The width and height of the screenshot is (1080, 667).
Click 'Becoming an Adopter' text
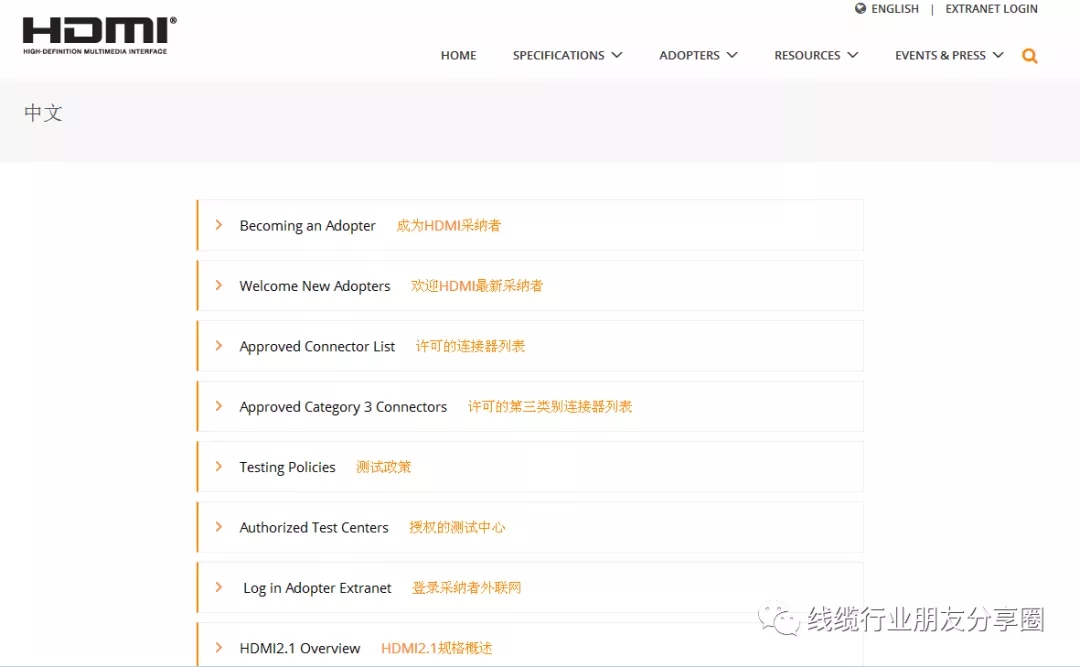coord(307,225)
